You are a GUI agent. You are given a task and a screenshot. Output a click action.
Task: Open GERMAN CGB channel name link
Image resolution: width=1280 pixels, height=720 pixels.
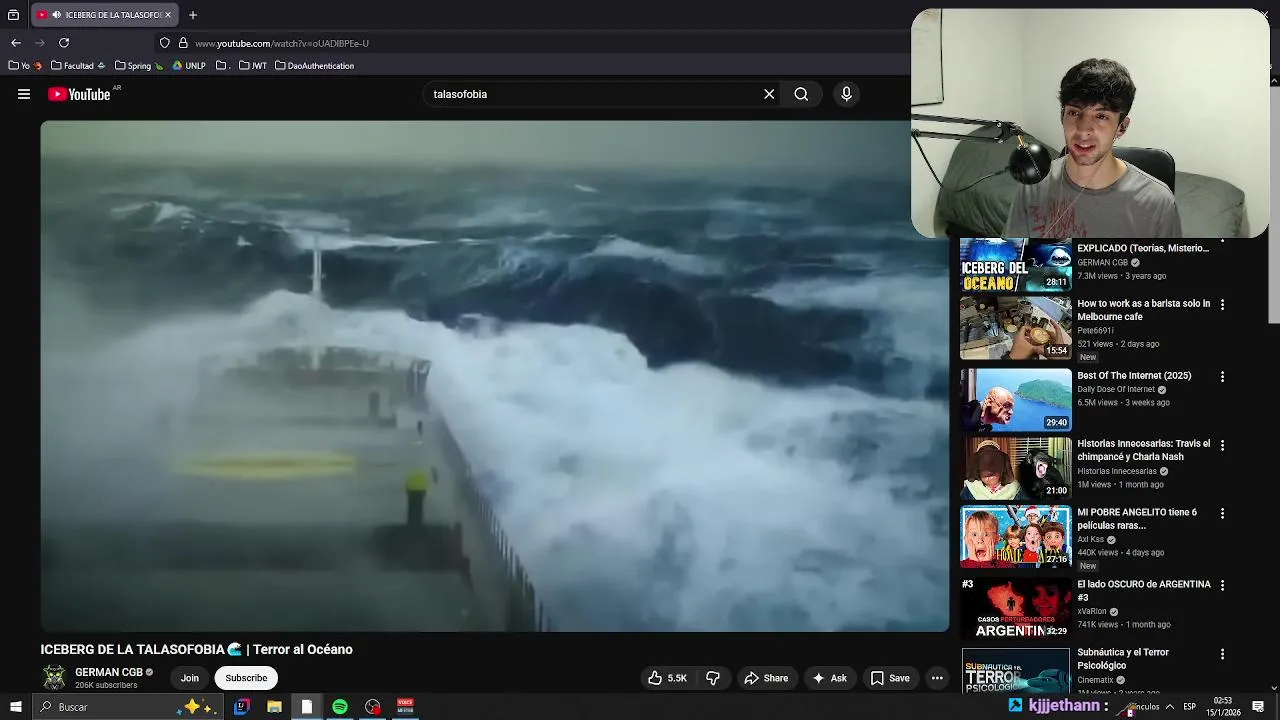[x=109, y=672]
